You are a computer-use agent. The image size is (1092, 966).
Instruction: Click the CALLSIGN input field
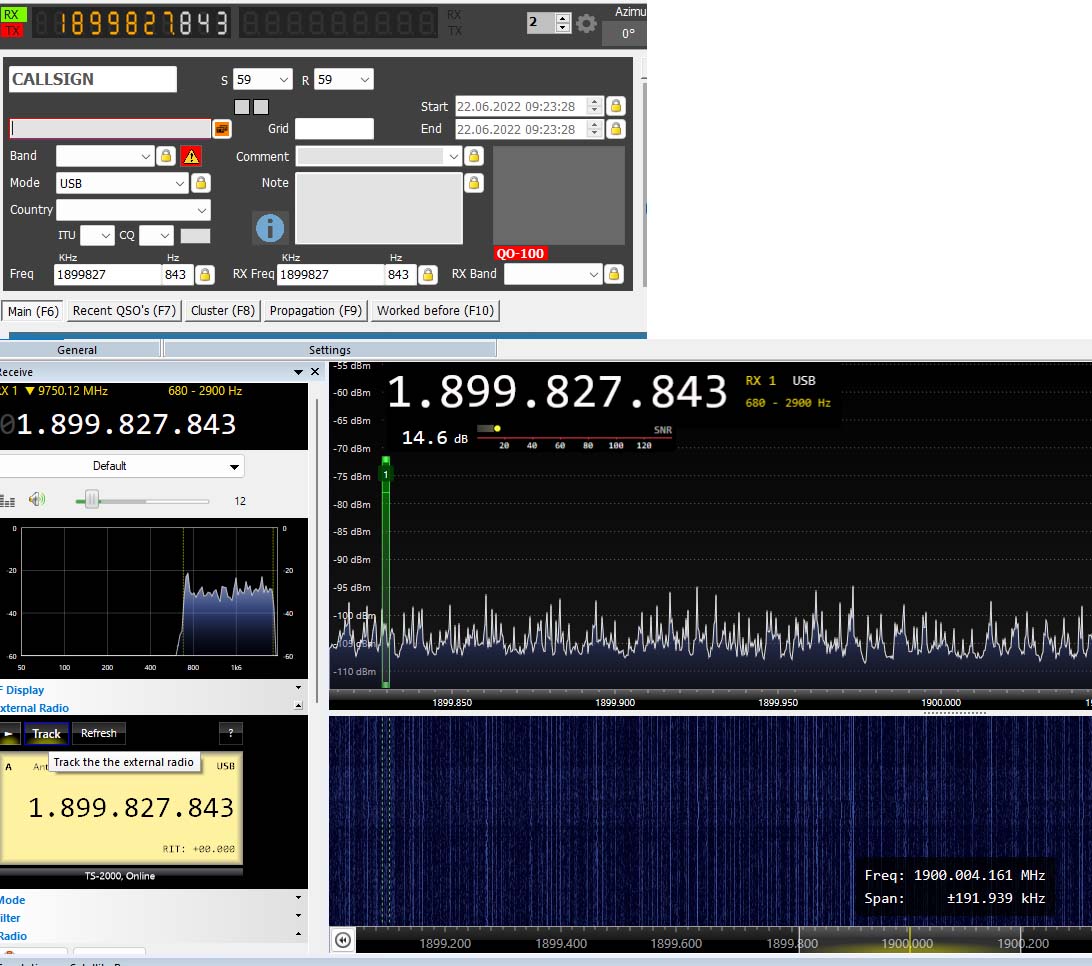click(93, 79)
